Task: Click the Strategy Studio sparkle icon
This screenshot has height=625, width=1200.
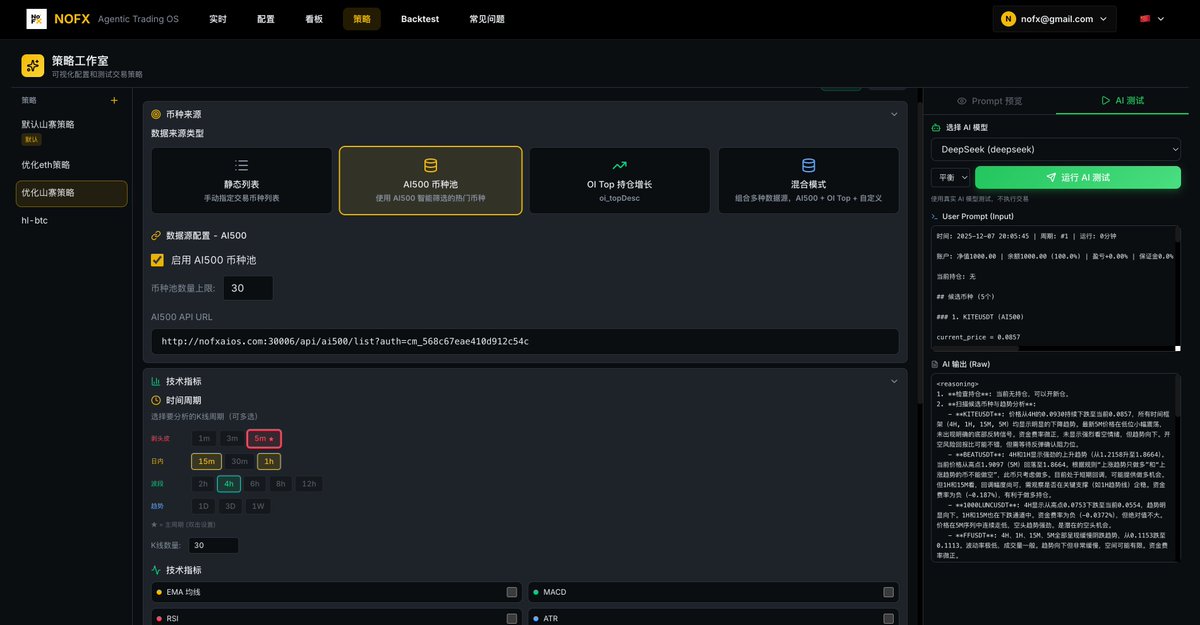Action: click(33, 66)
